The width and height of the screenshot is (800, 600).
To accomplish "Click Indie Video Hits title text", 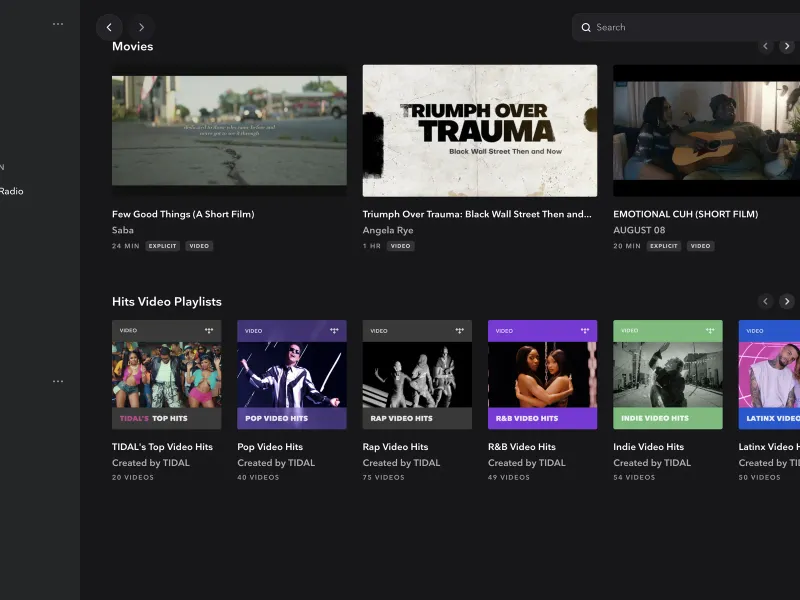I will (648, 447).
